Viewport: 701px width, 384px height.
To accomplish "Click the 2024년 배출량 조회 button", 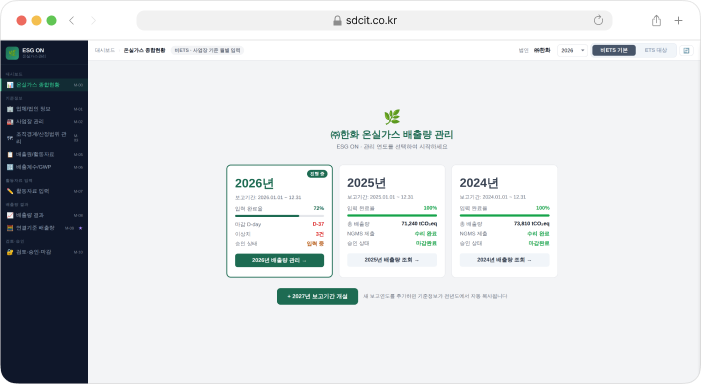I will [x=504, y=260].
